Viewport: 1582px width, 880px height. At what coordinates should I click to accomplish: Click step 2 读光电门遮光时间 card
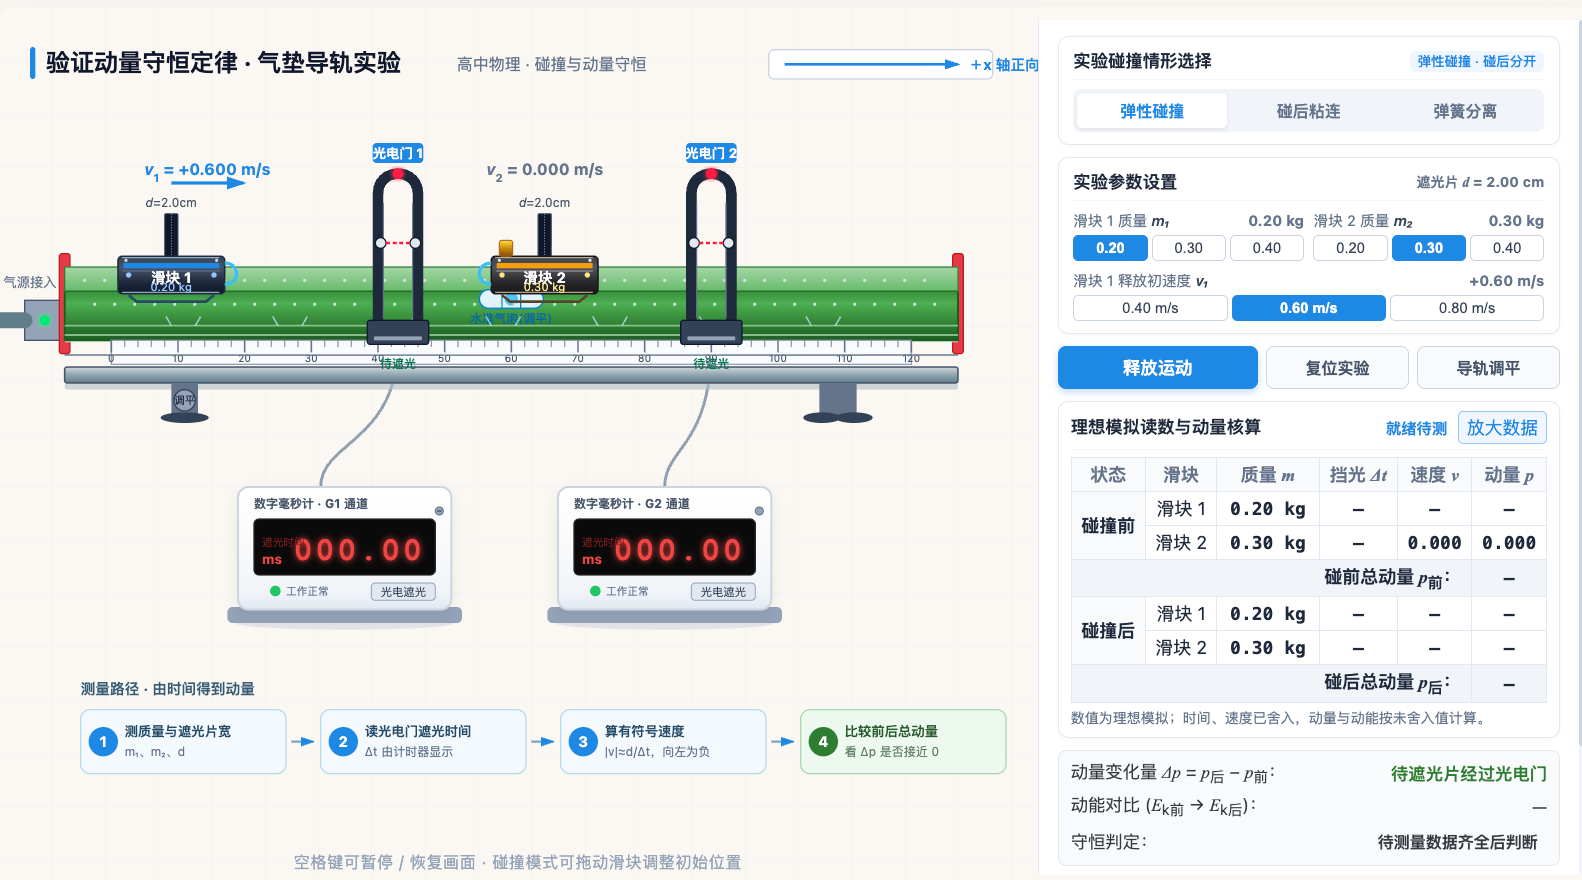coord(423,741)
